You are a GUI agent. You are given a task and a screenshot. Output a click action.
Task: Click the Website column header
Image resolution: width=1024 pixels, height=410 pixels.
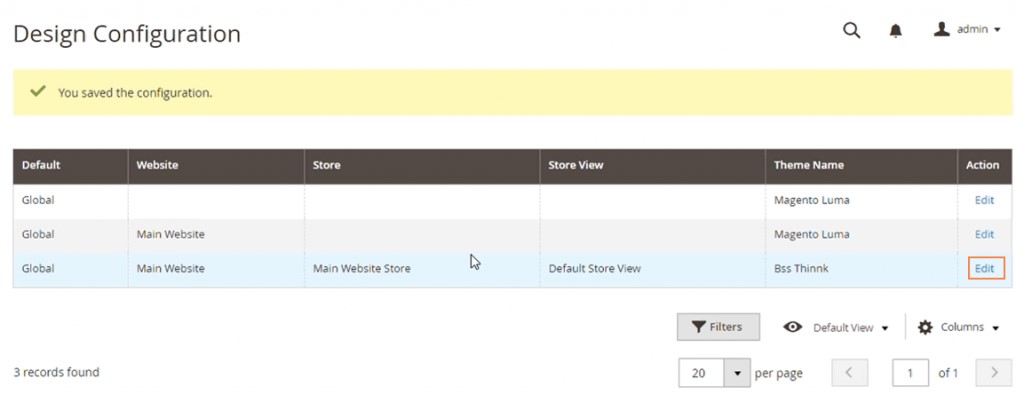click(x=157, y=165)
